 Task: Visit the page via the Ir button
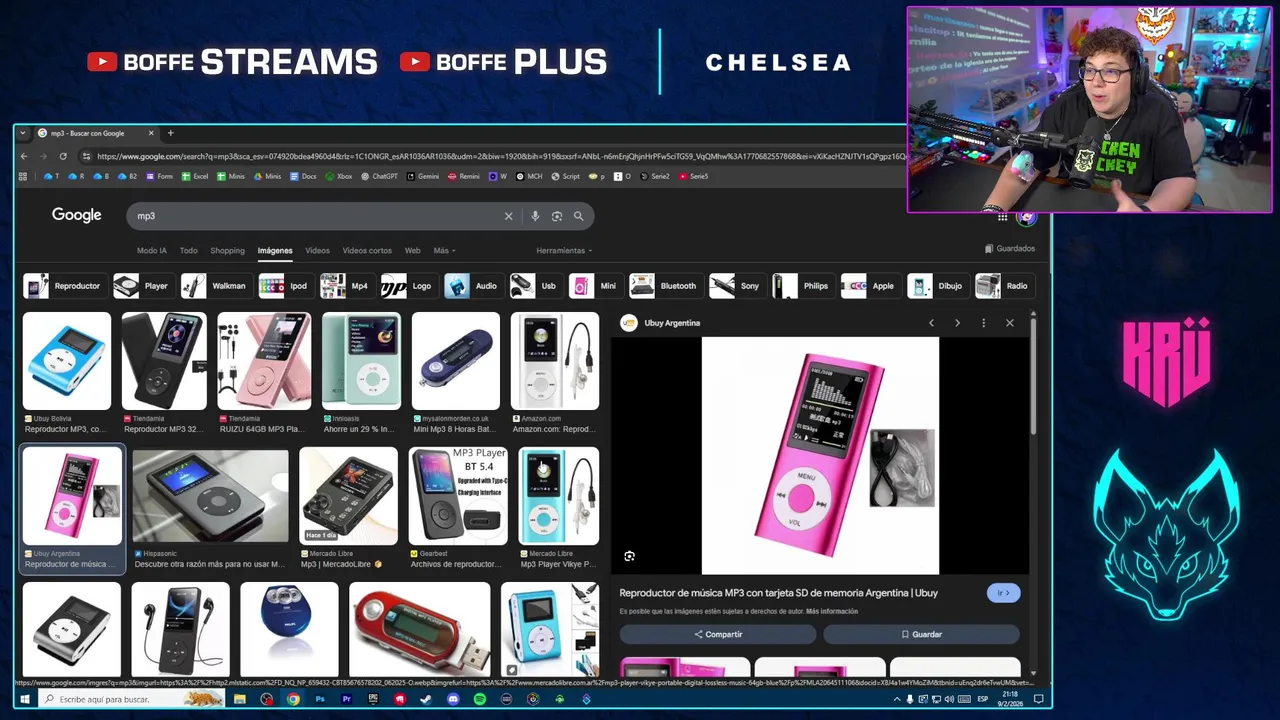point(1003,593)
